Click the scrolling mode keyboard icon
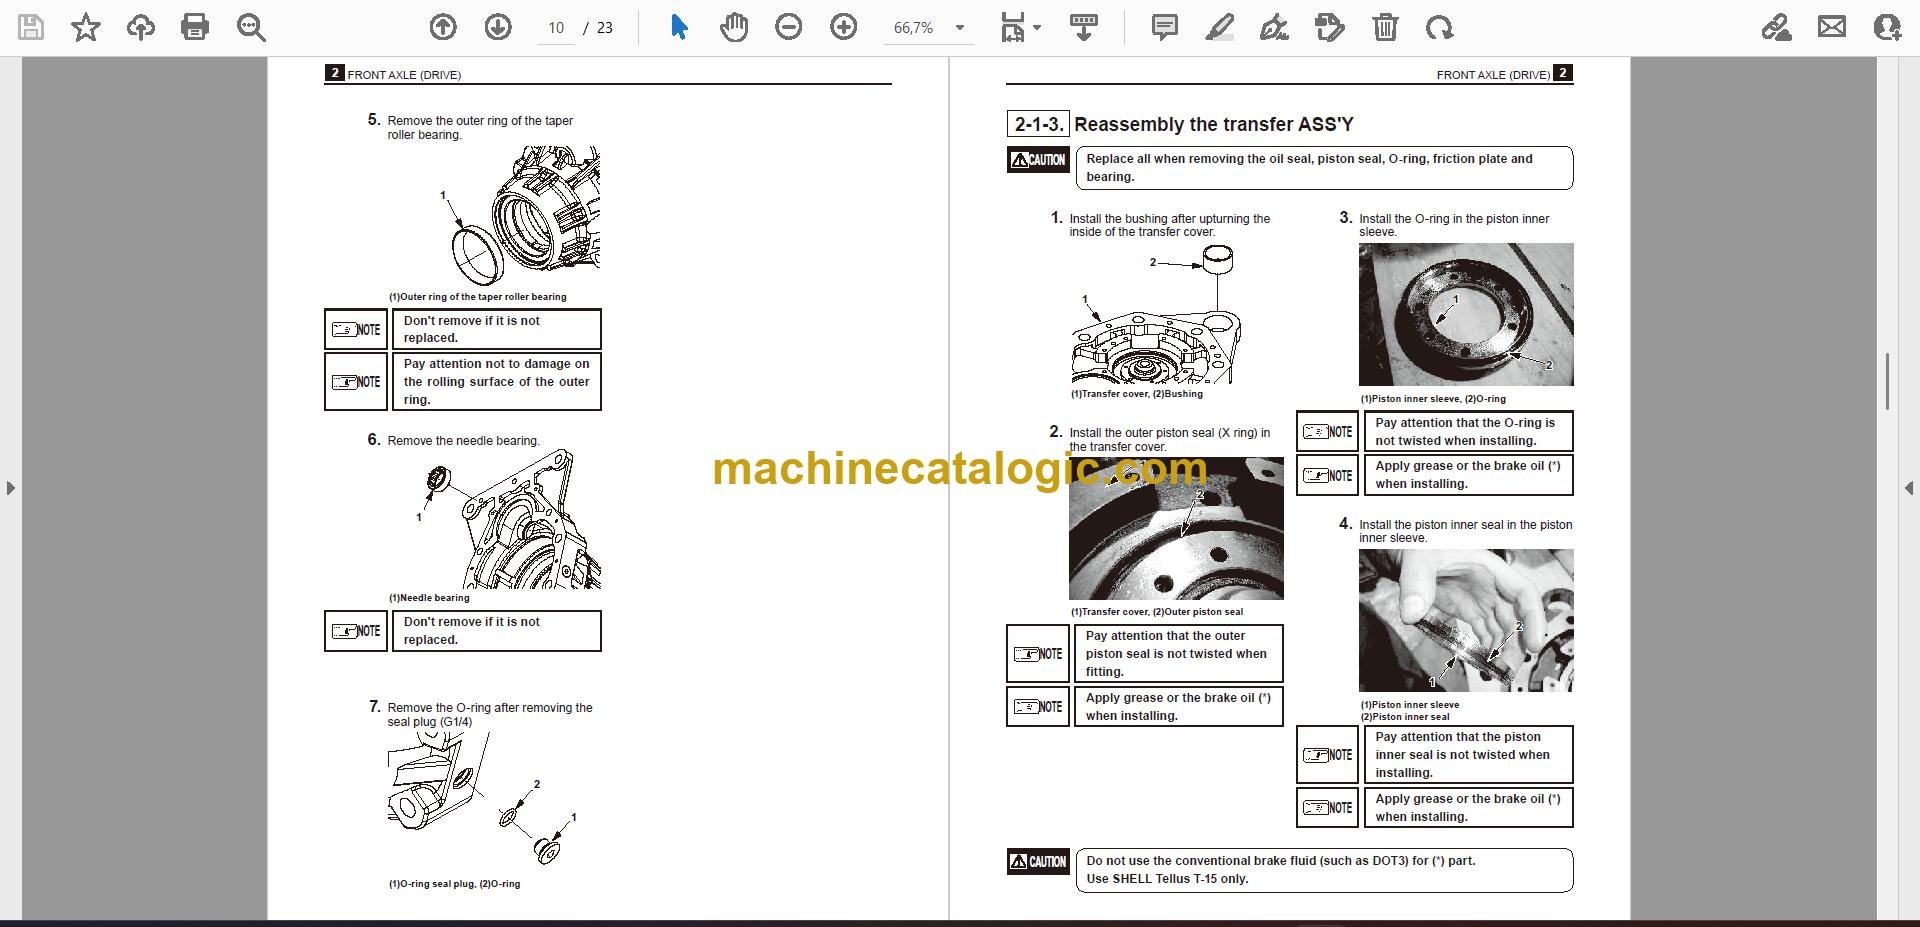 click(1084, 27)
